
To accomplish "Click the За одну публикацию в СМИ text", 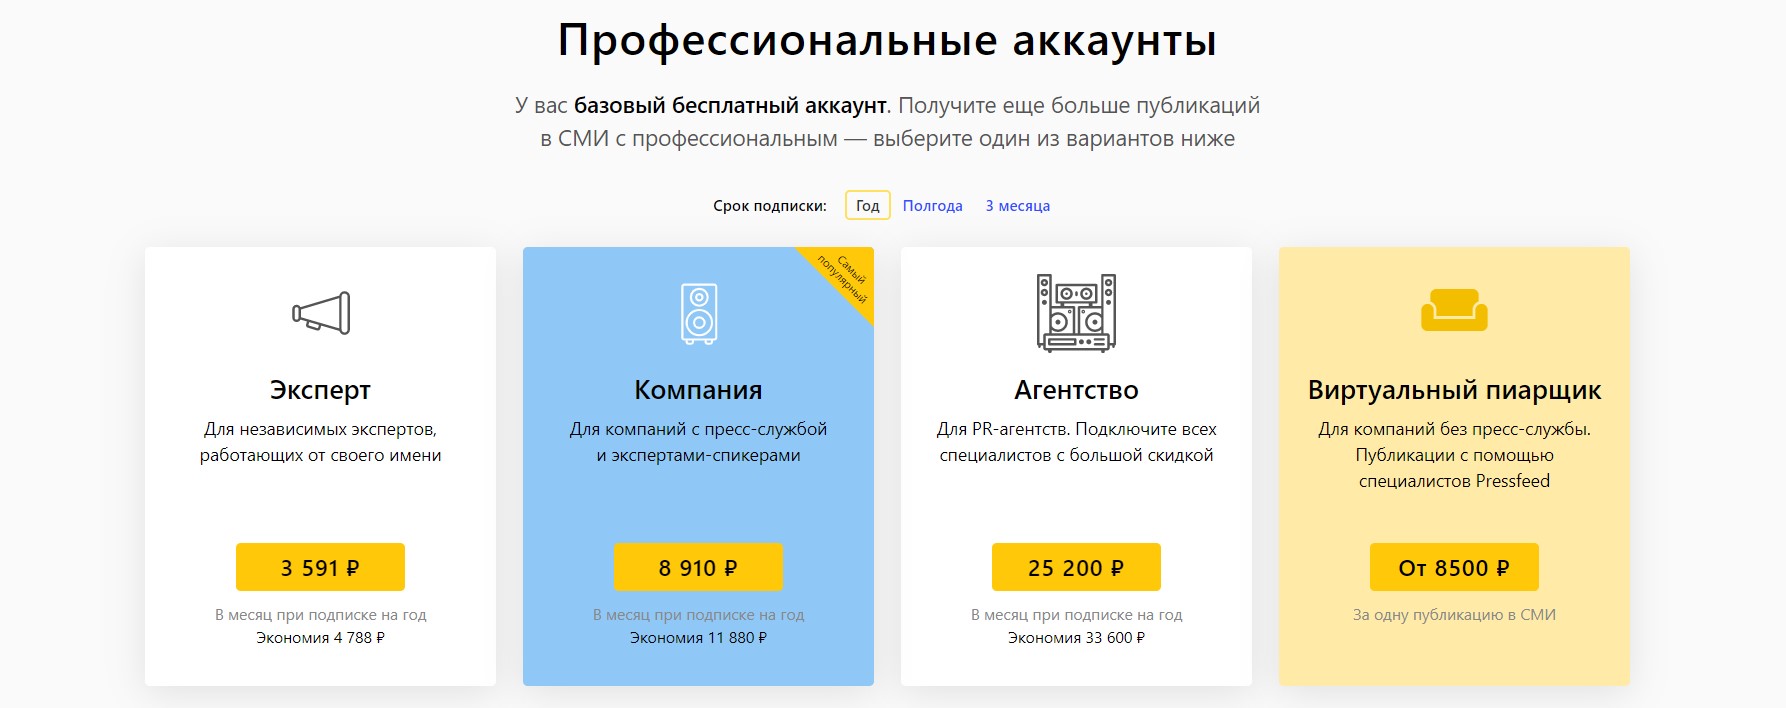I will click(x=1454, y=615).
